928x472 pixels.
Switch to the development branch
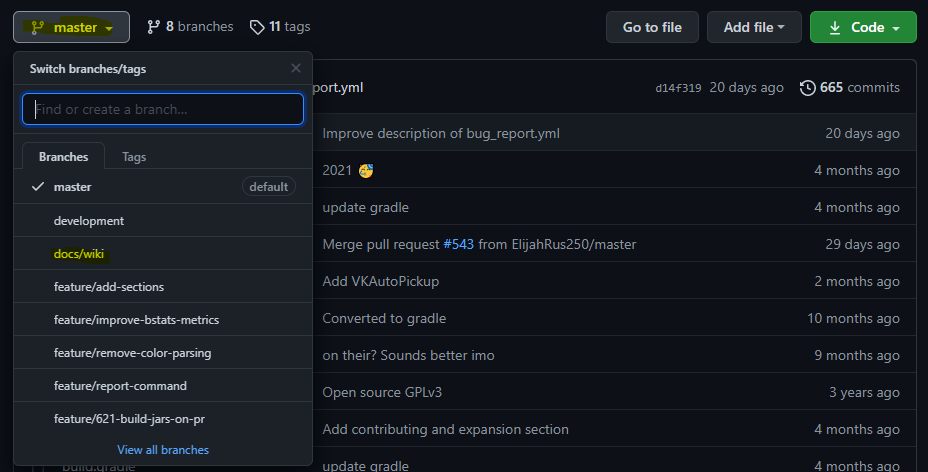[x=163, y=221]
